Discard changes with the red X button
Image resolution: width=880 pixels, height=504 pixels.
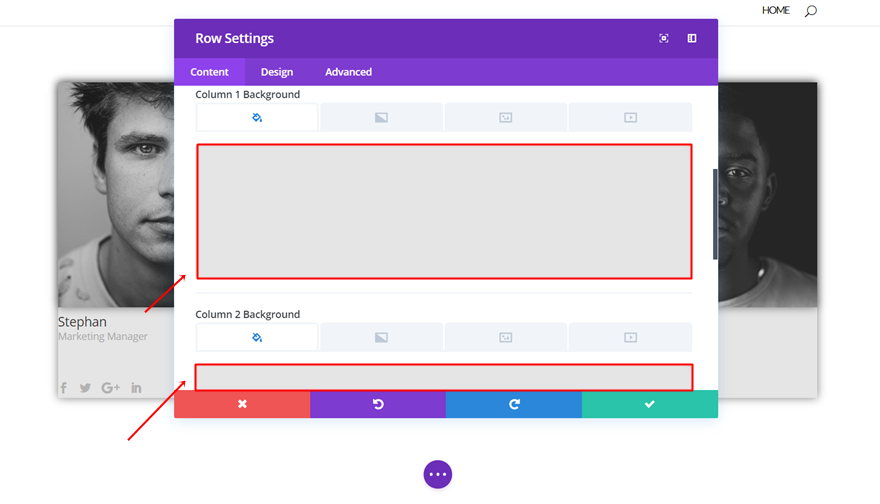tap(242, 404)
